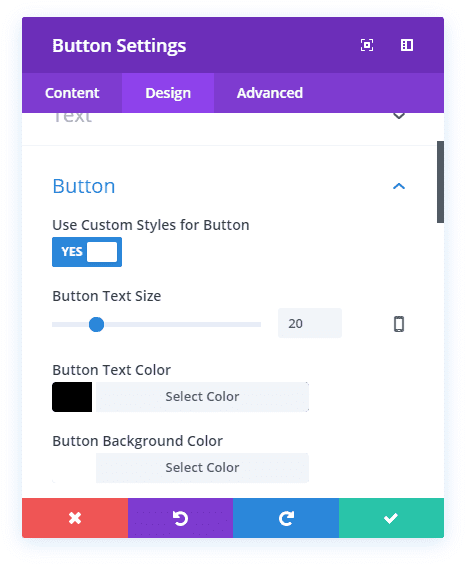Image resolution: width=466 pixels, height=564 pixels.
Task: Click the phone responsive icon for text size
Action: [x=399, y=324]
